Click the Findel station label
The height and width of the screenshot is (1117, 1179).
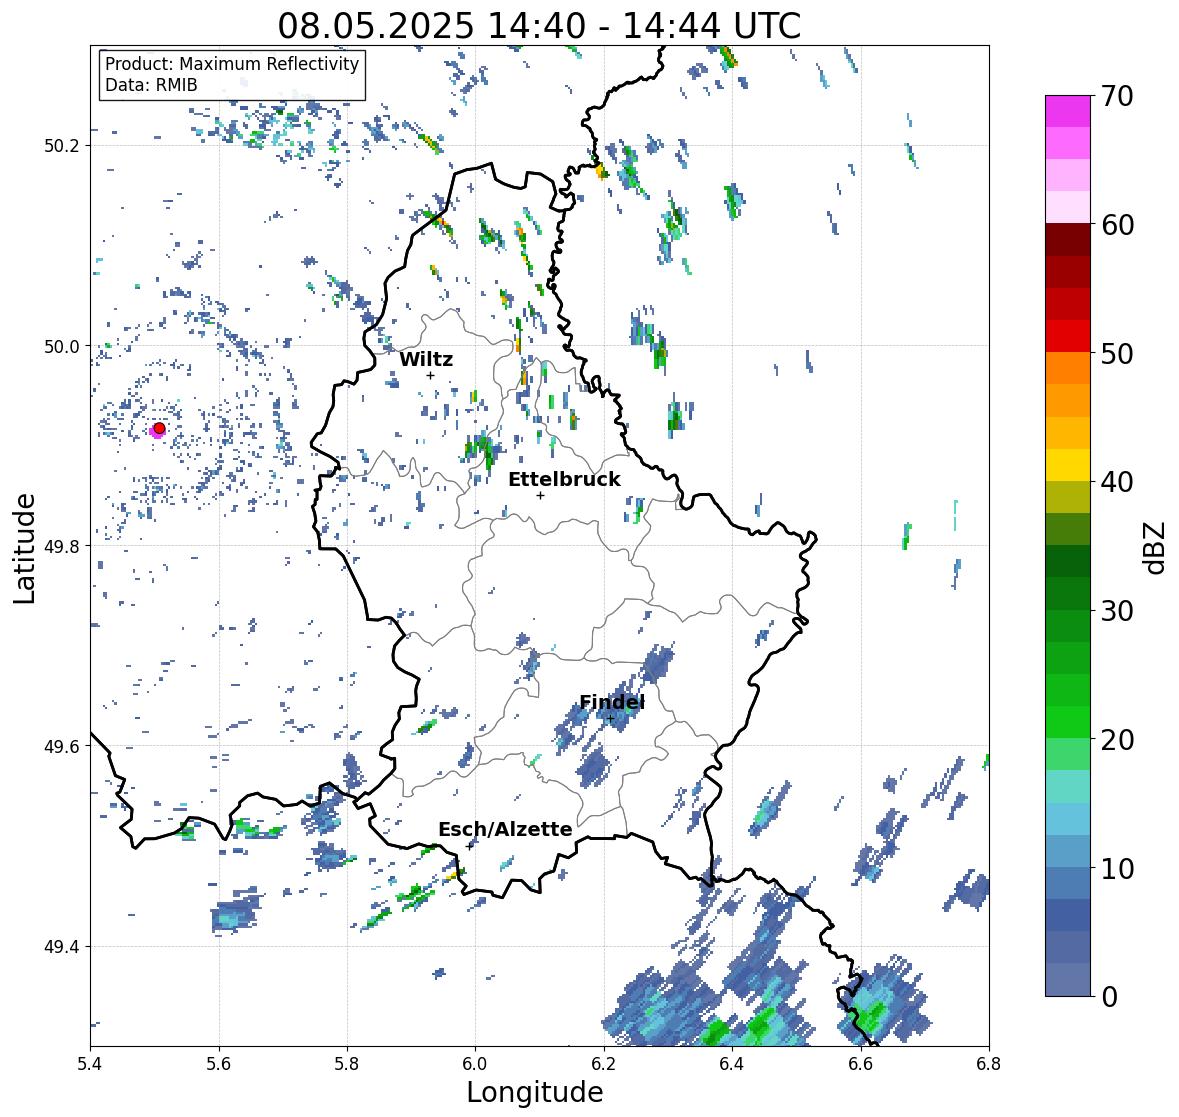click(x=612, y=703)
